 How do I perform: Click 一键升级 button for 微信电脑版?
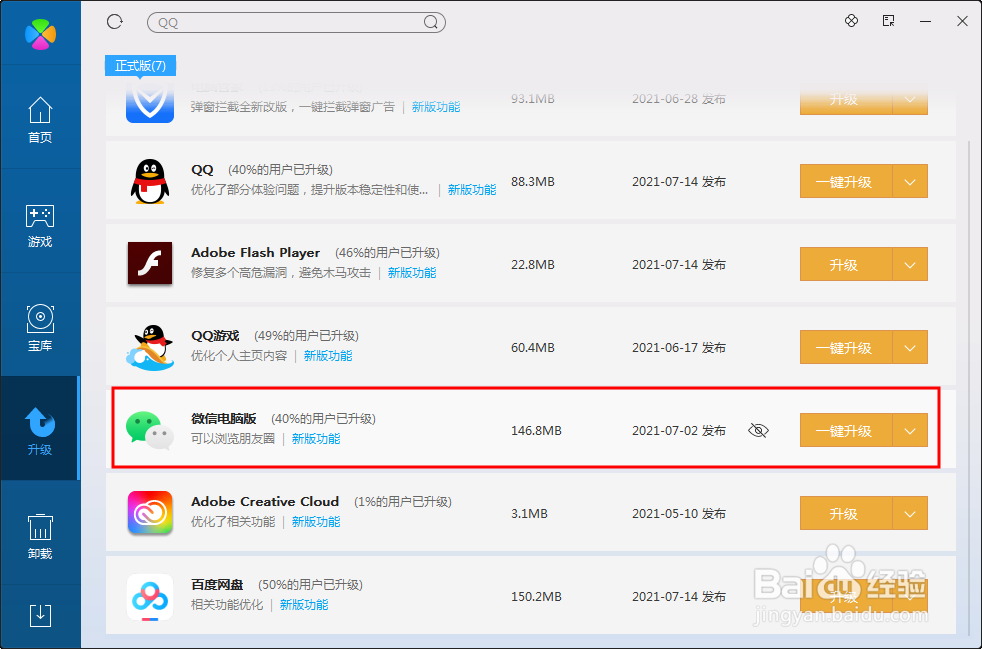point(845,430)
